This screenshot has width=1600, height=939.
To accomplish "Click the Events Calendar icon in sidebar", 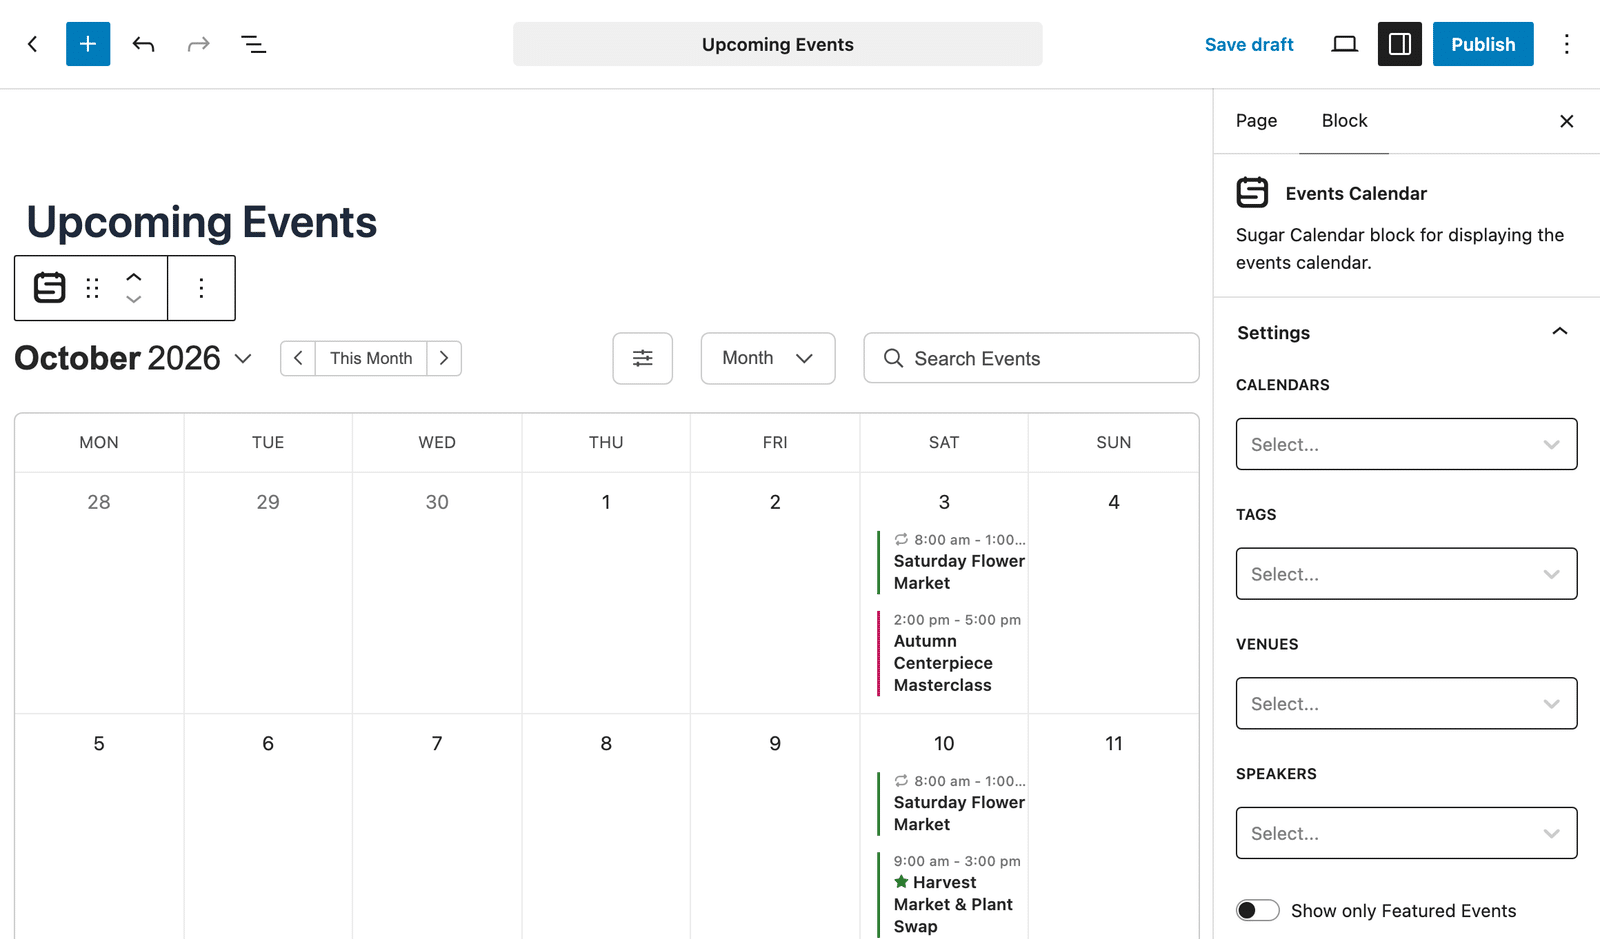I will click(1252, 192).
